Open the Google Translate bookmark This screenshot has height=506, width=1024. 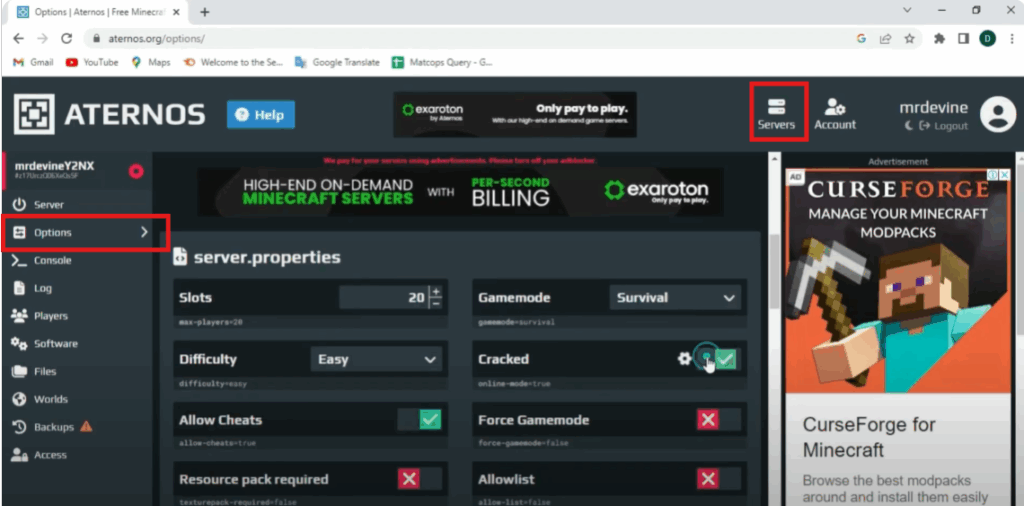(337, 62)
